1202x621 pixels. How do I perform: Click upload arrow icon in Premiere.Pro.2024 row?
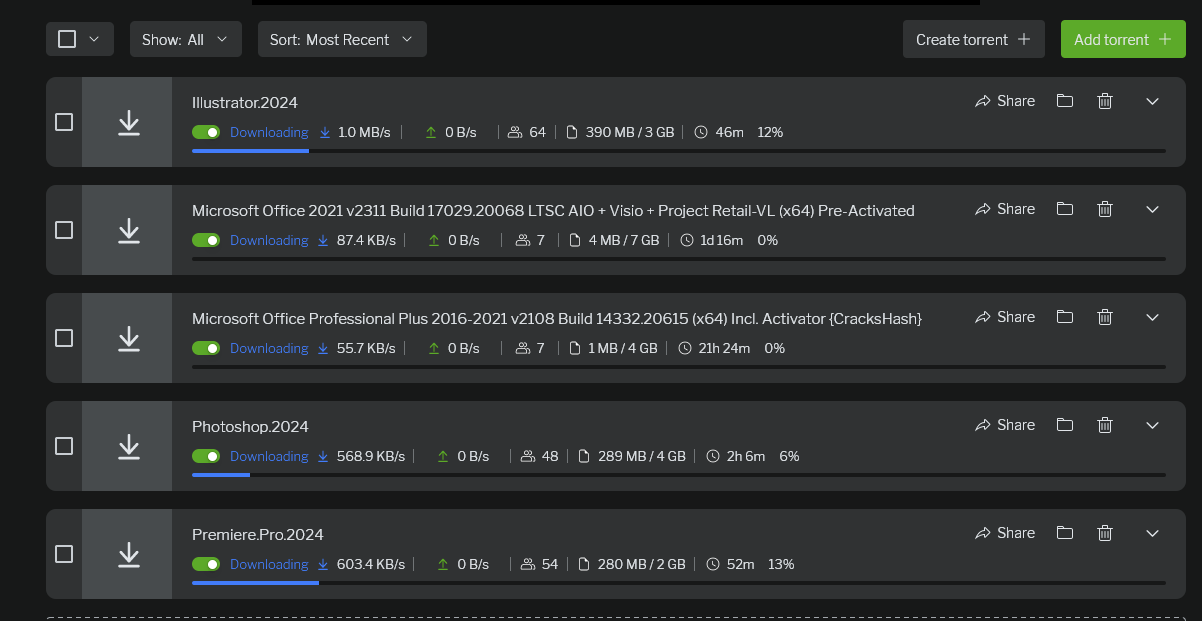coord(444,564)
